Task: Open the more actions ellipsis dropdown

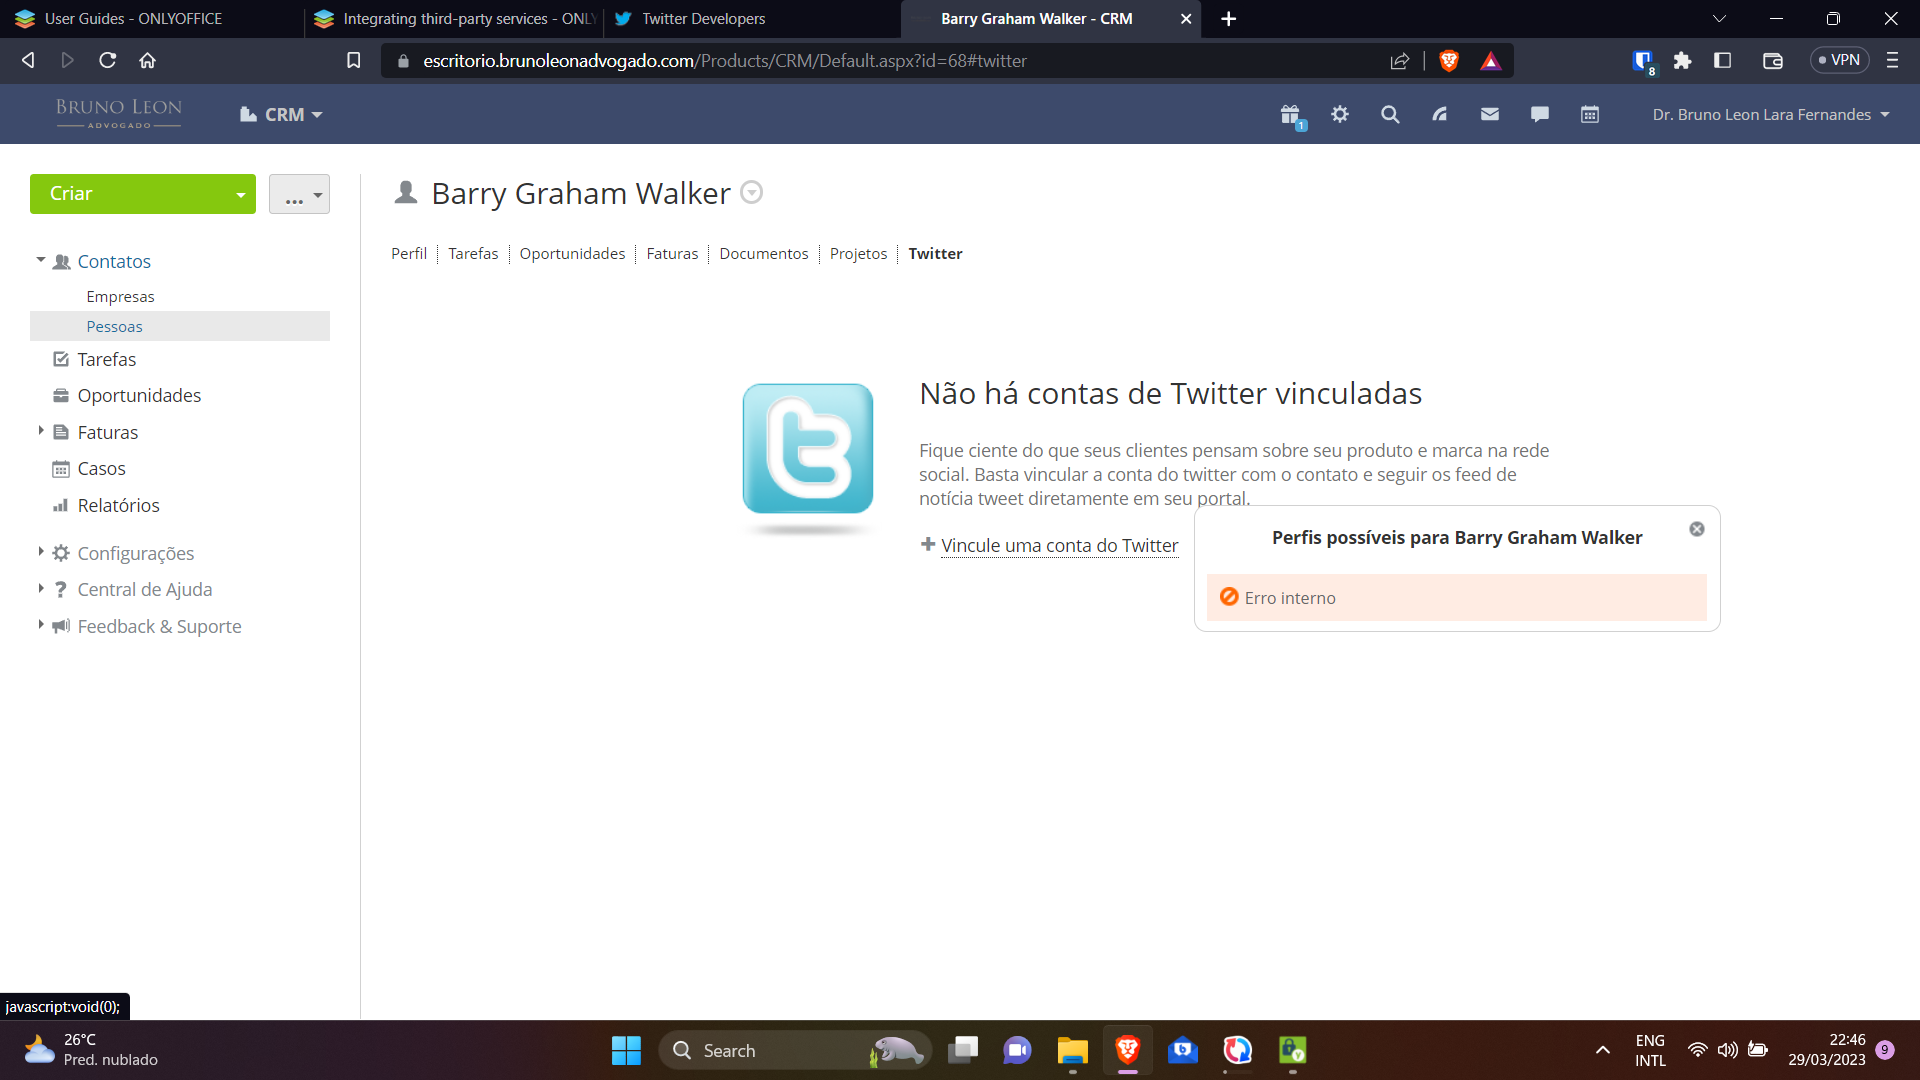Action: [x=299, y=194]
